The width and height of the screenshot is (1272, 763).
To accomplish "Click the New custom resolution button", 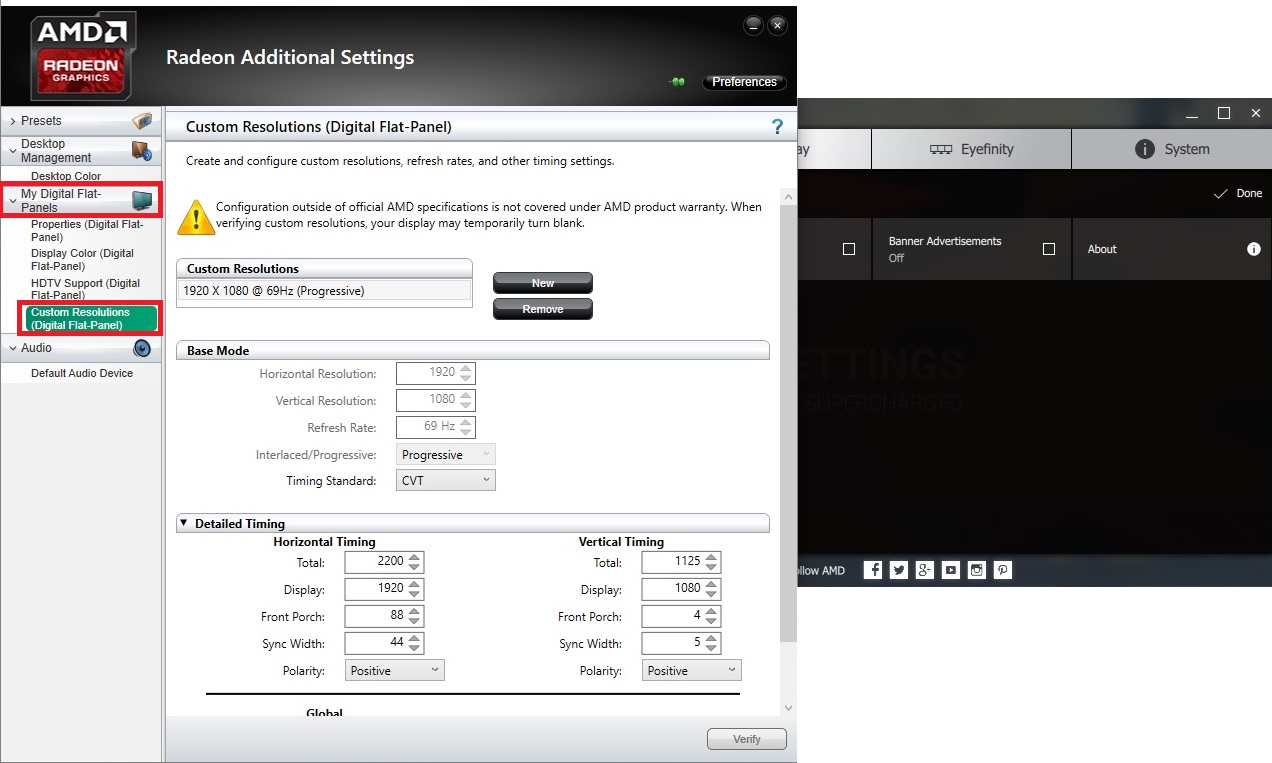I will [x=542, y=283].
